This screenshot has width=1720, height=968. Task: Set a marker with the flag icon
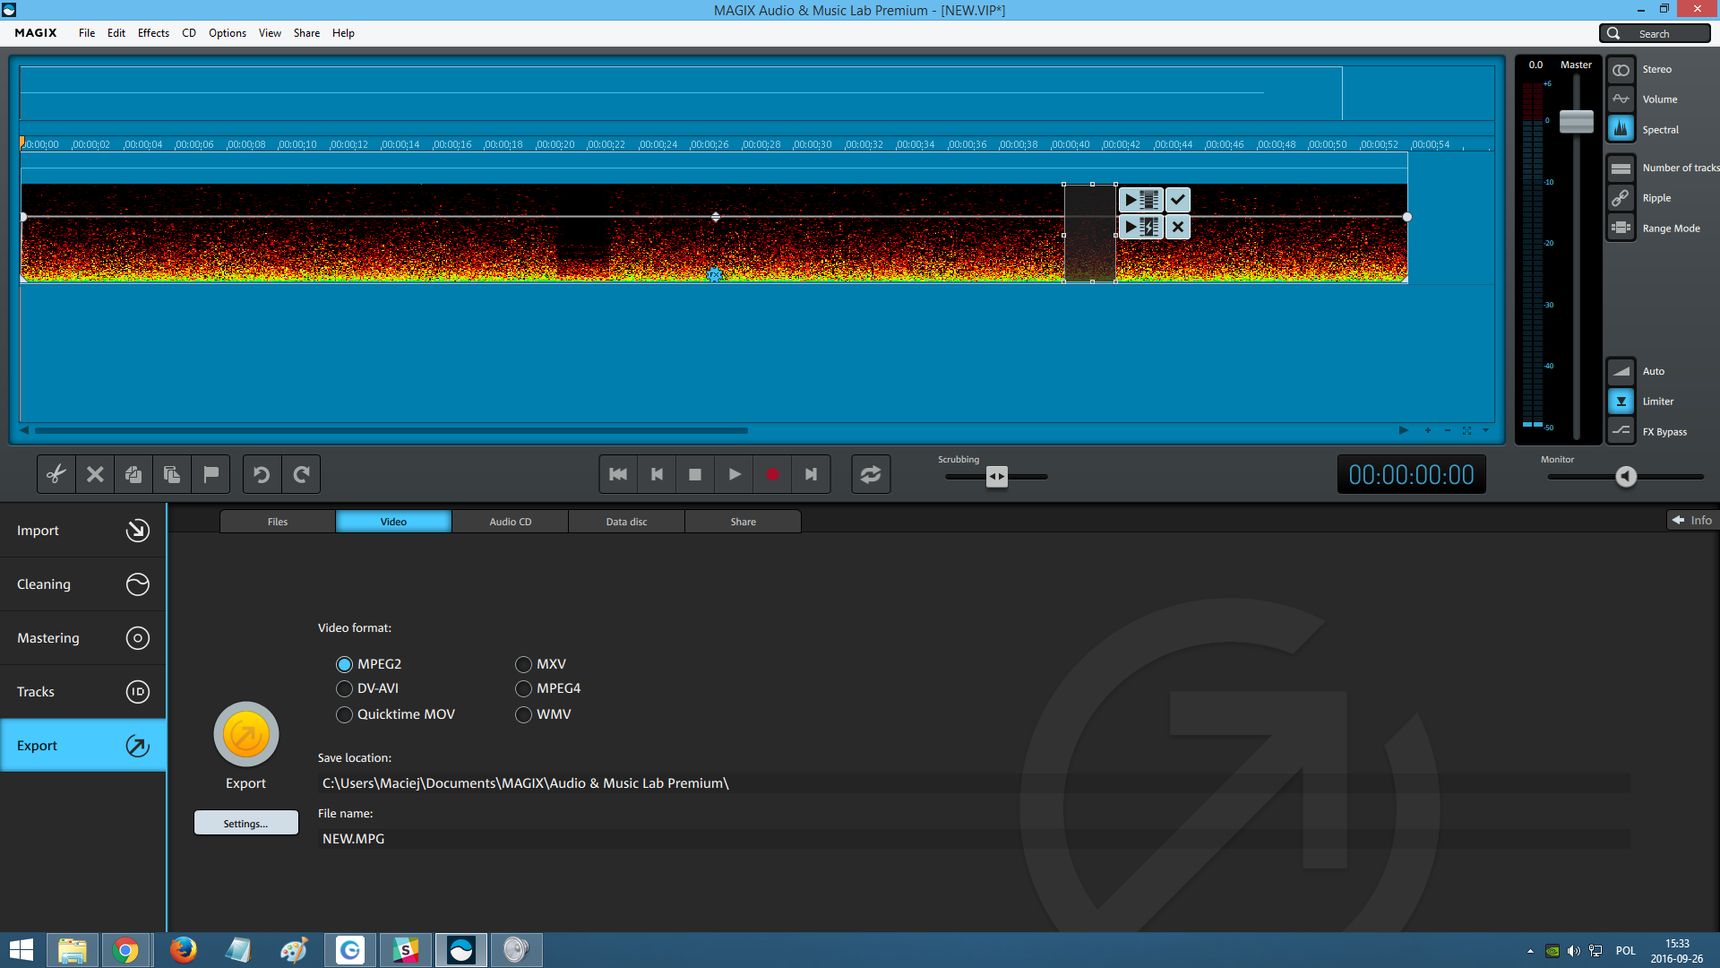click(x=211, y=474)
